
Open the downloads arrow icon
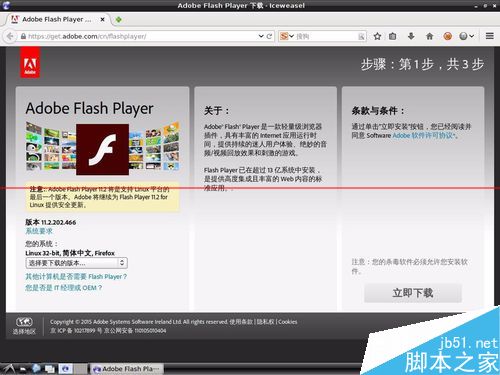411,36
